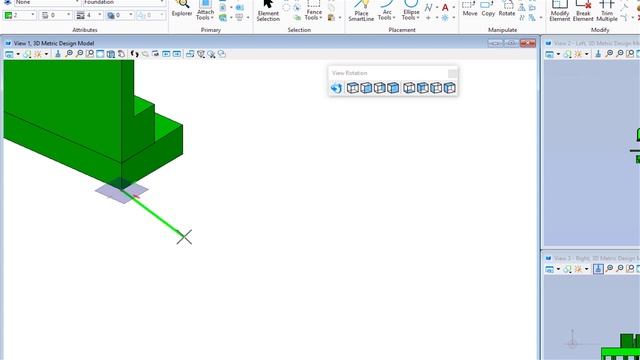Click Fit View in View 1 toolbar

coord(100,54)
